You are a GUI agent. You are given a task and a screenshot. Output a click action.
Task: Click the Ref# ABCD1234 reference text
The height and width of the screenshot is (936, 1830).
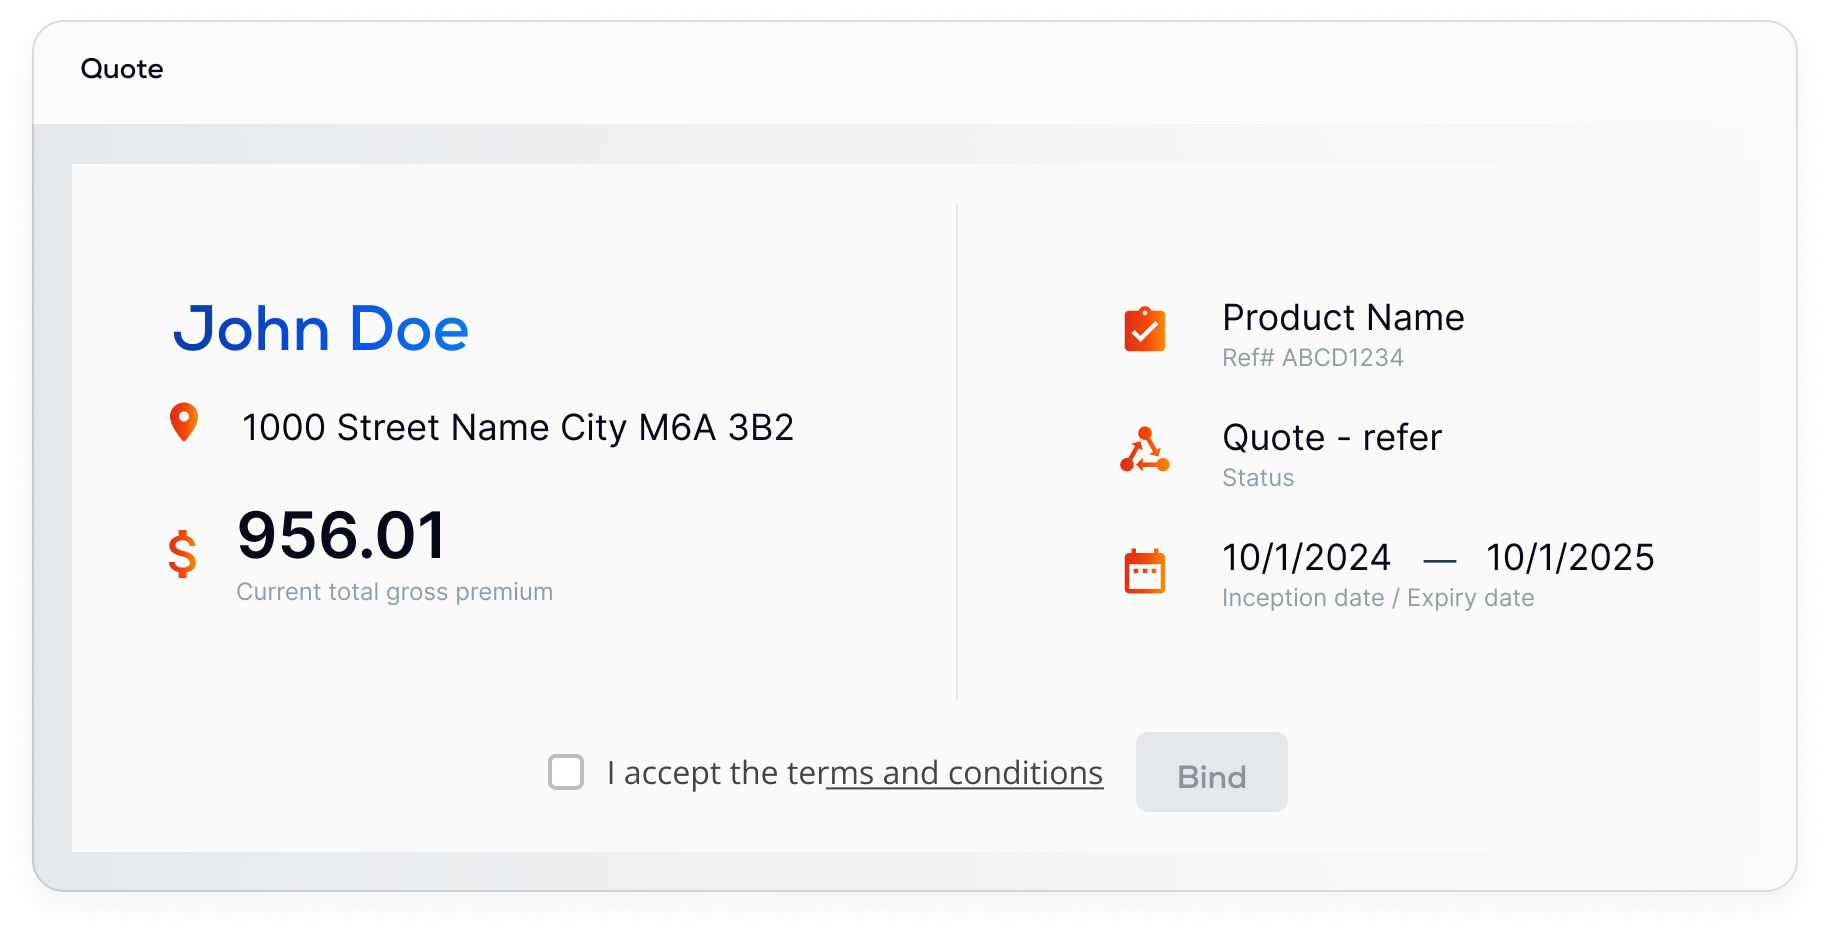(1312, 358)
